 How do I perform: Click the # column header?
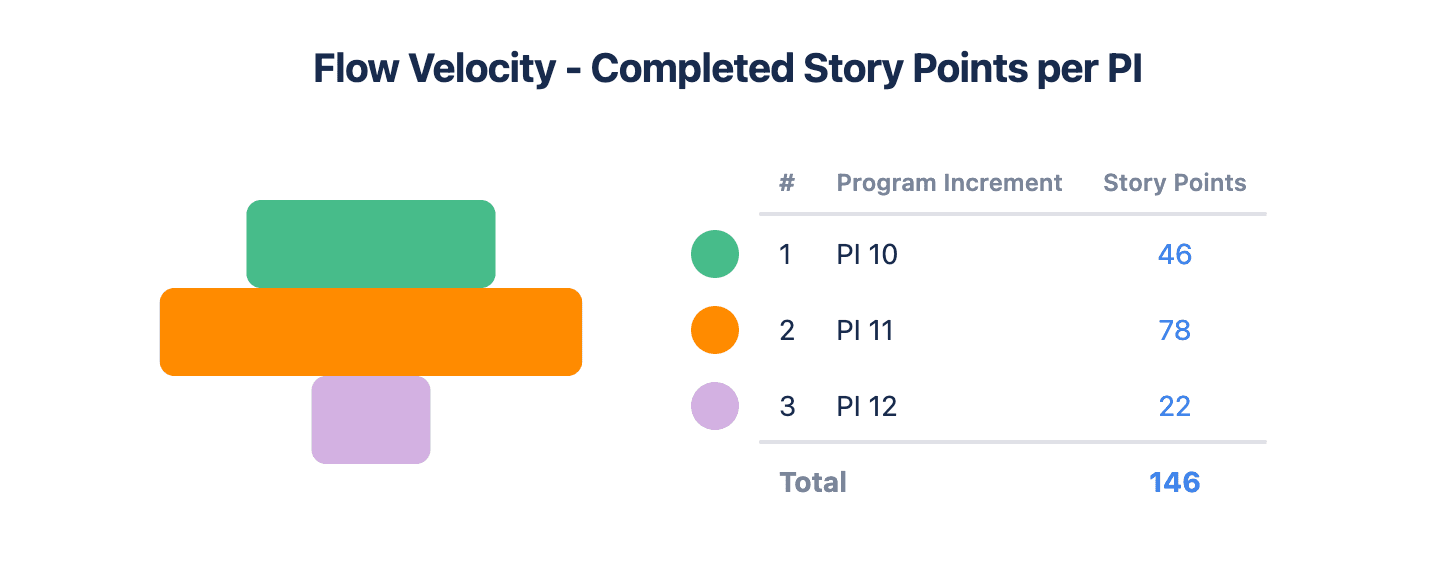pyautogui.click(x=787, y=183)
